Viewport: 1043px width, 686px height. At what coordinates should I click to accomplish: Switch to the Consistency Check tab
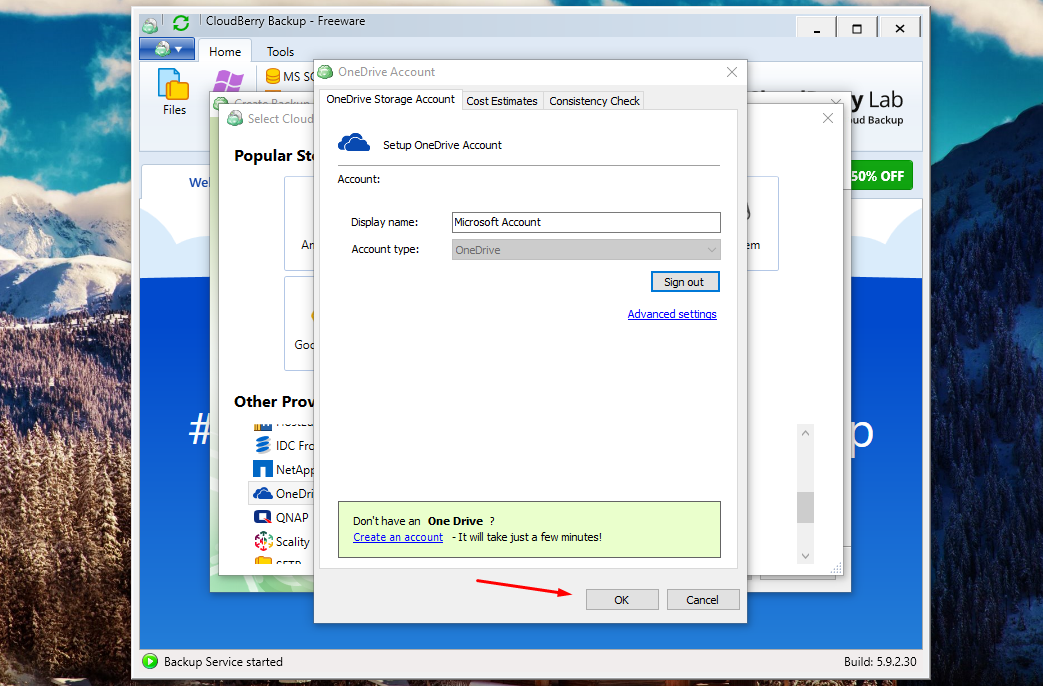click(x=594, y=100)
